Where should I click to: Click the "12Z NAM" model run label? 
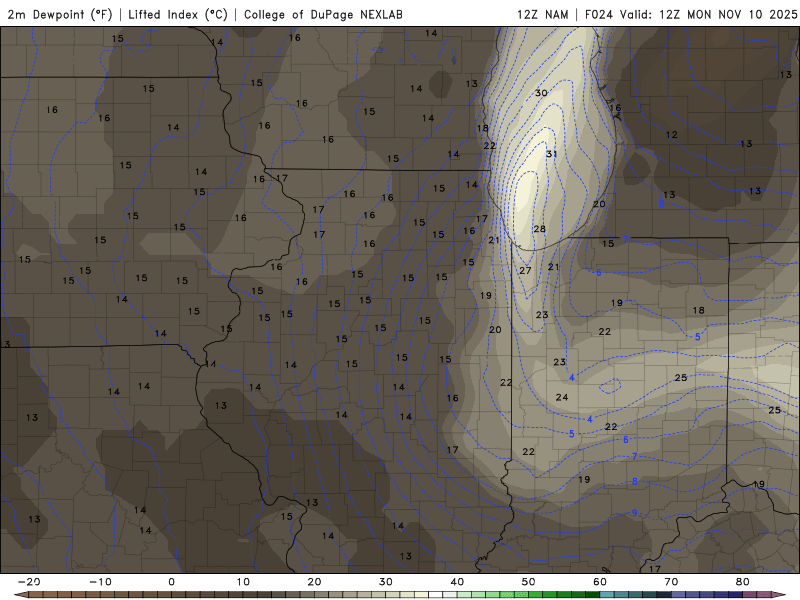pos(543,15)
